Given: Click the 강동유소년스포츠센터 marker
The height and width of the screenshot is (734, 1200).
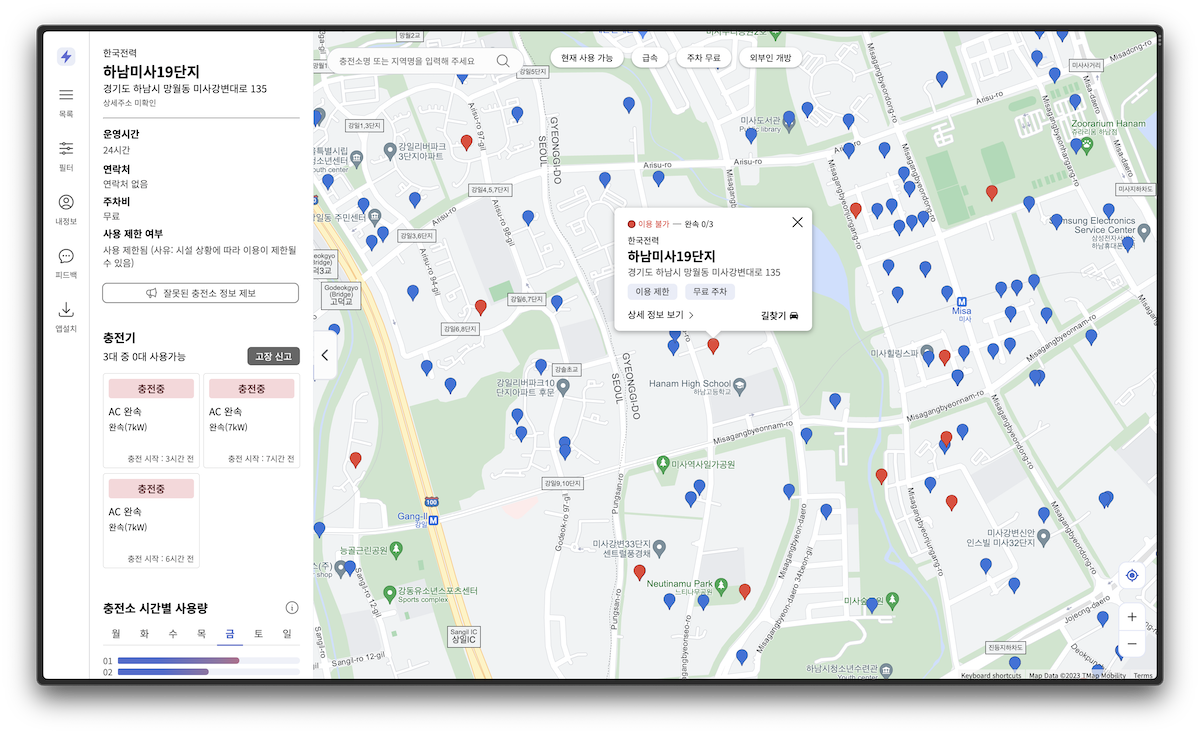Looking at the screenshot, I should point(390,592).
